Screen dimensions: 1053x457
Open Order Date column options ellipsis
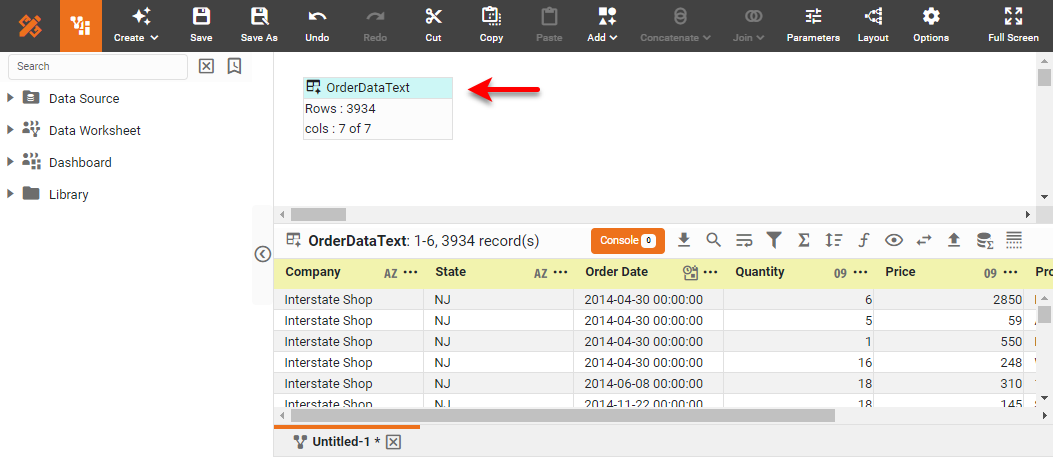coord(711,272)
